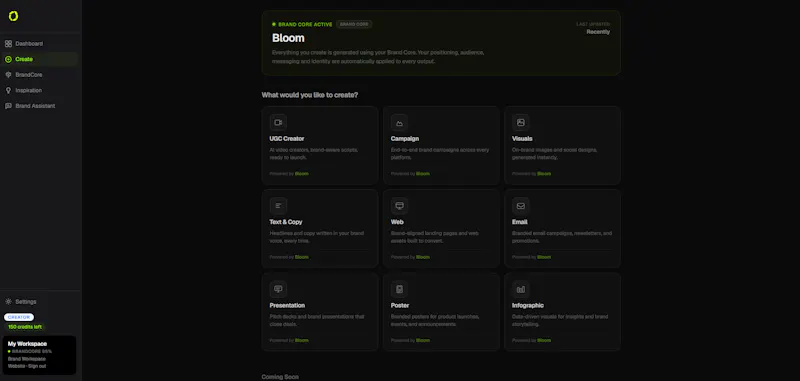The width and height of the screenshot is (800, 381).
Task: Click the Visuals image icon
Action: (520, 122)
